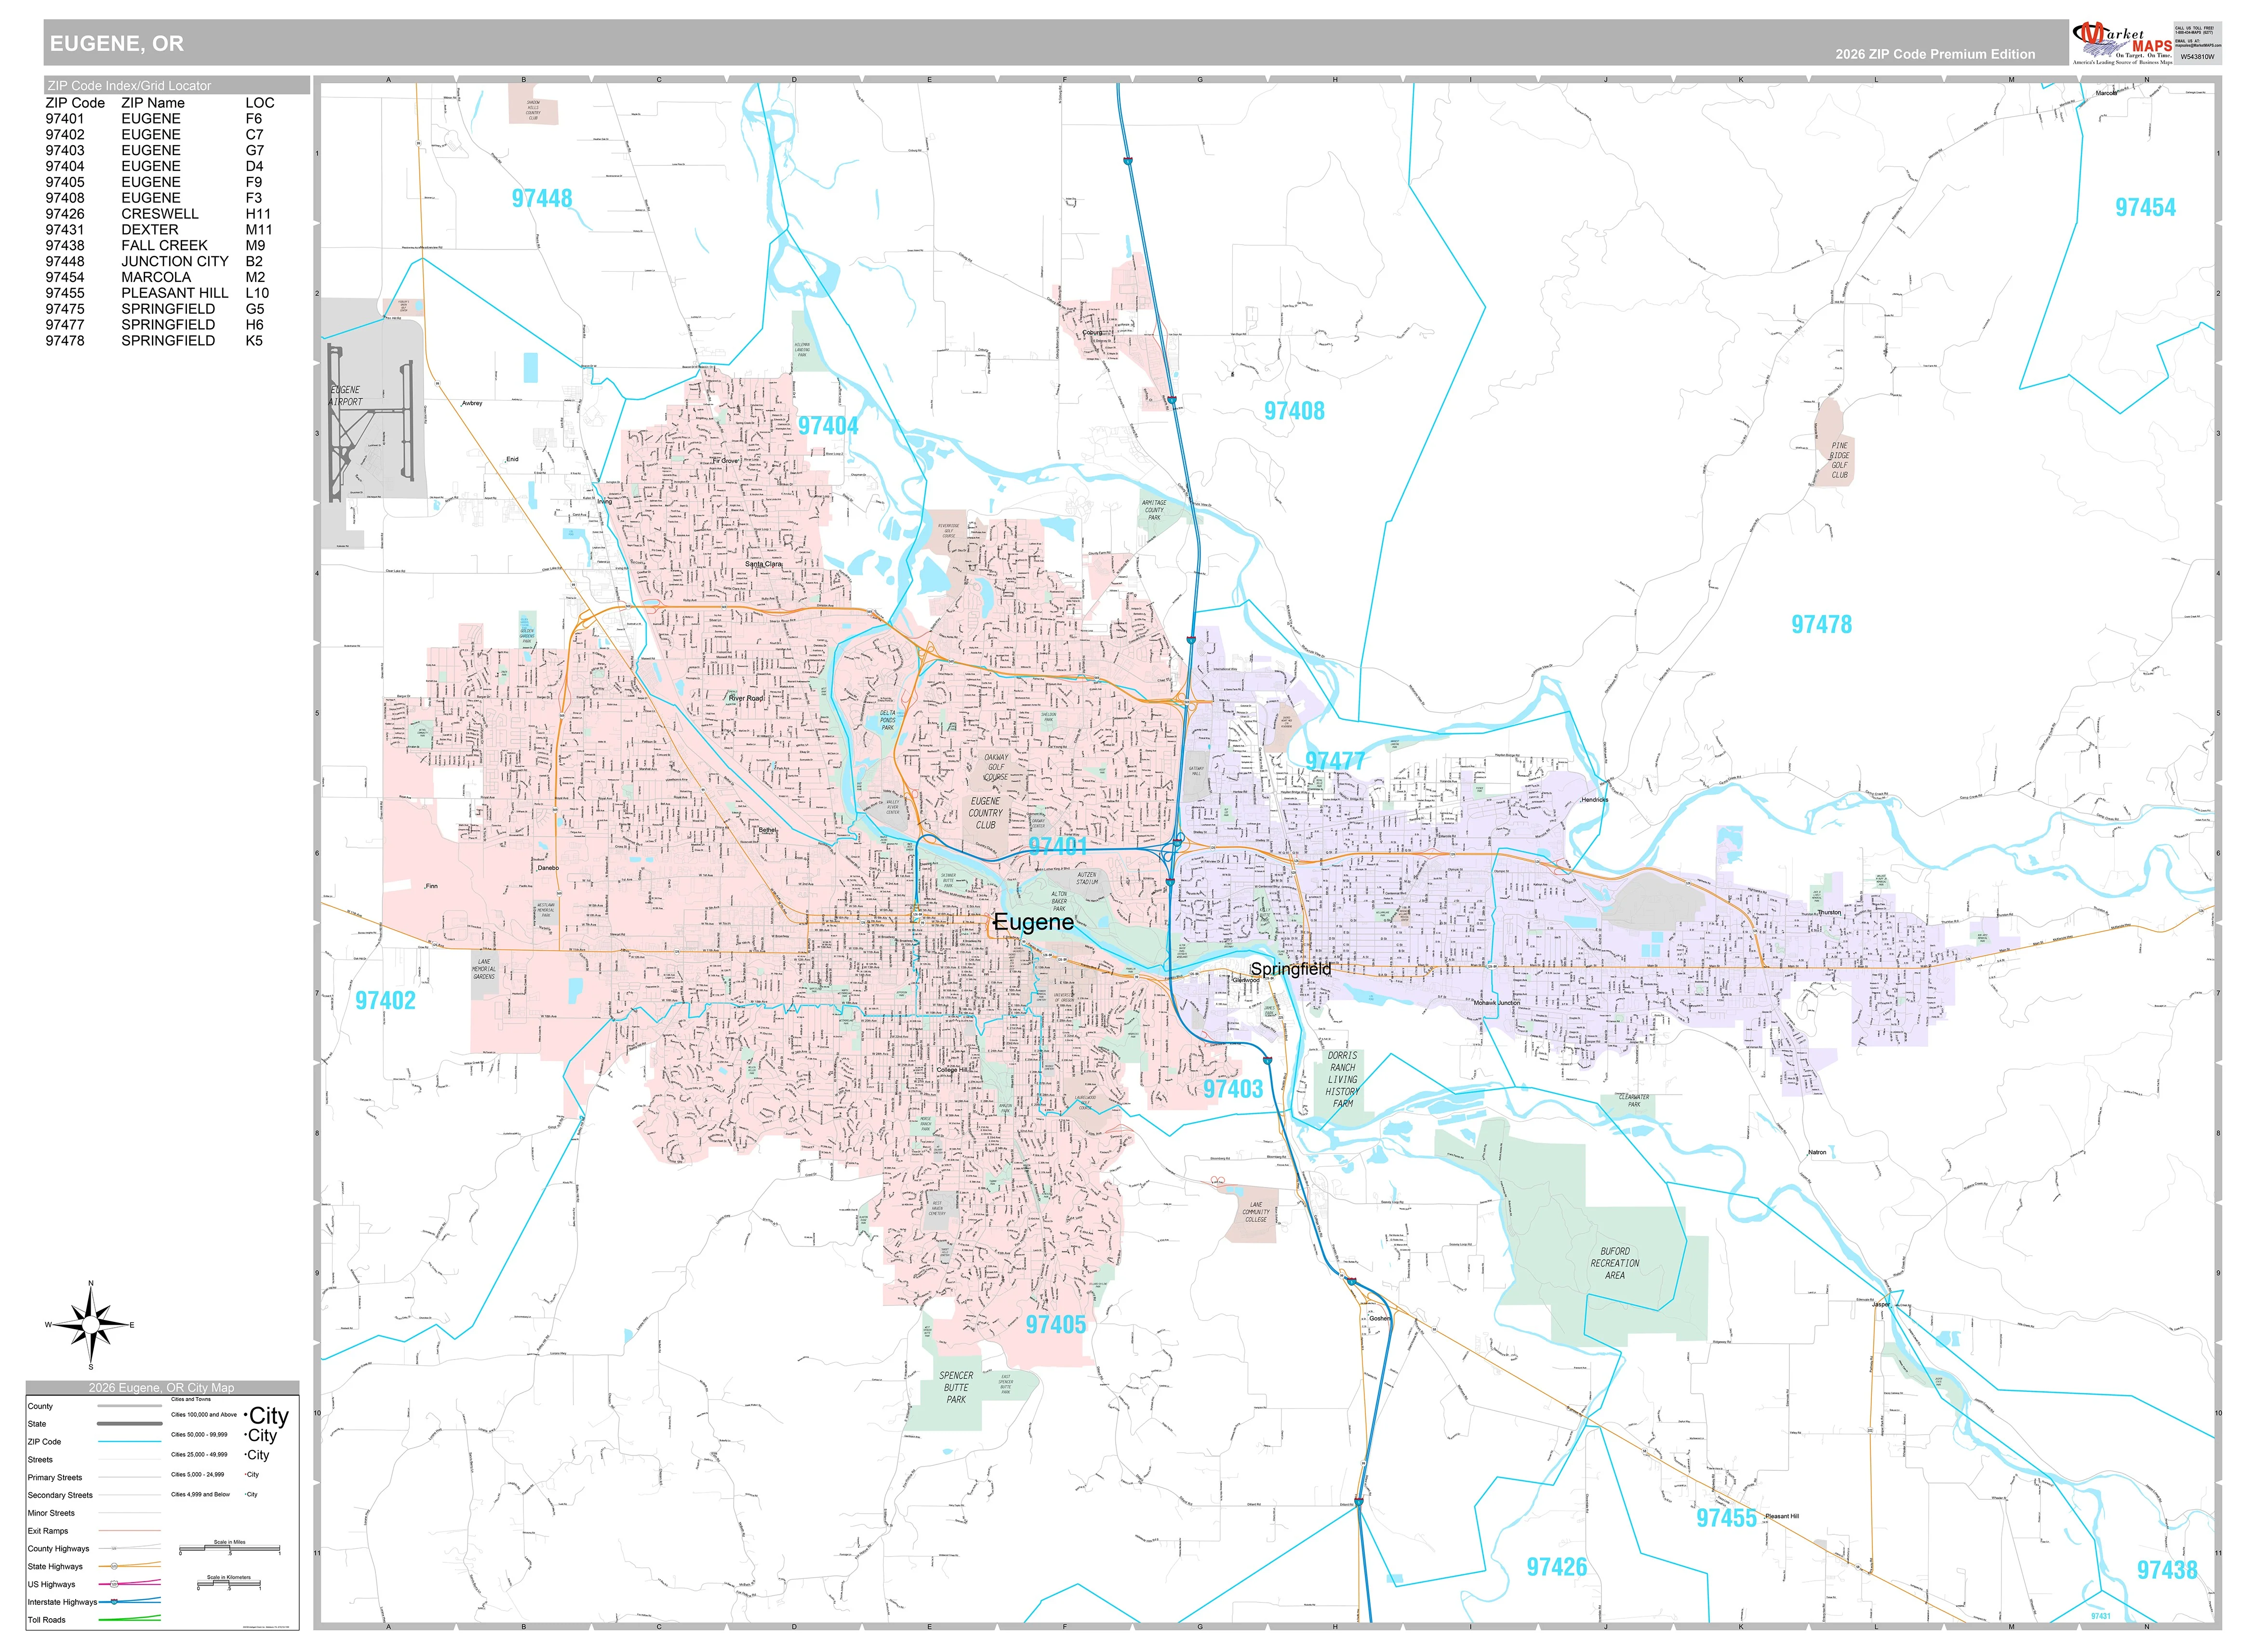Viewport: 2253px width, 1652px height.
Task: Click the Interstate Highways legend label
Action: click(62, 1602)
